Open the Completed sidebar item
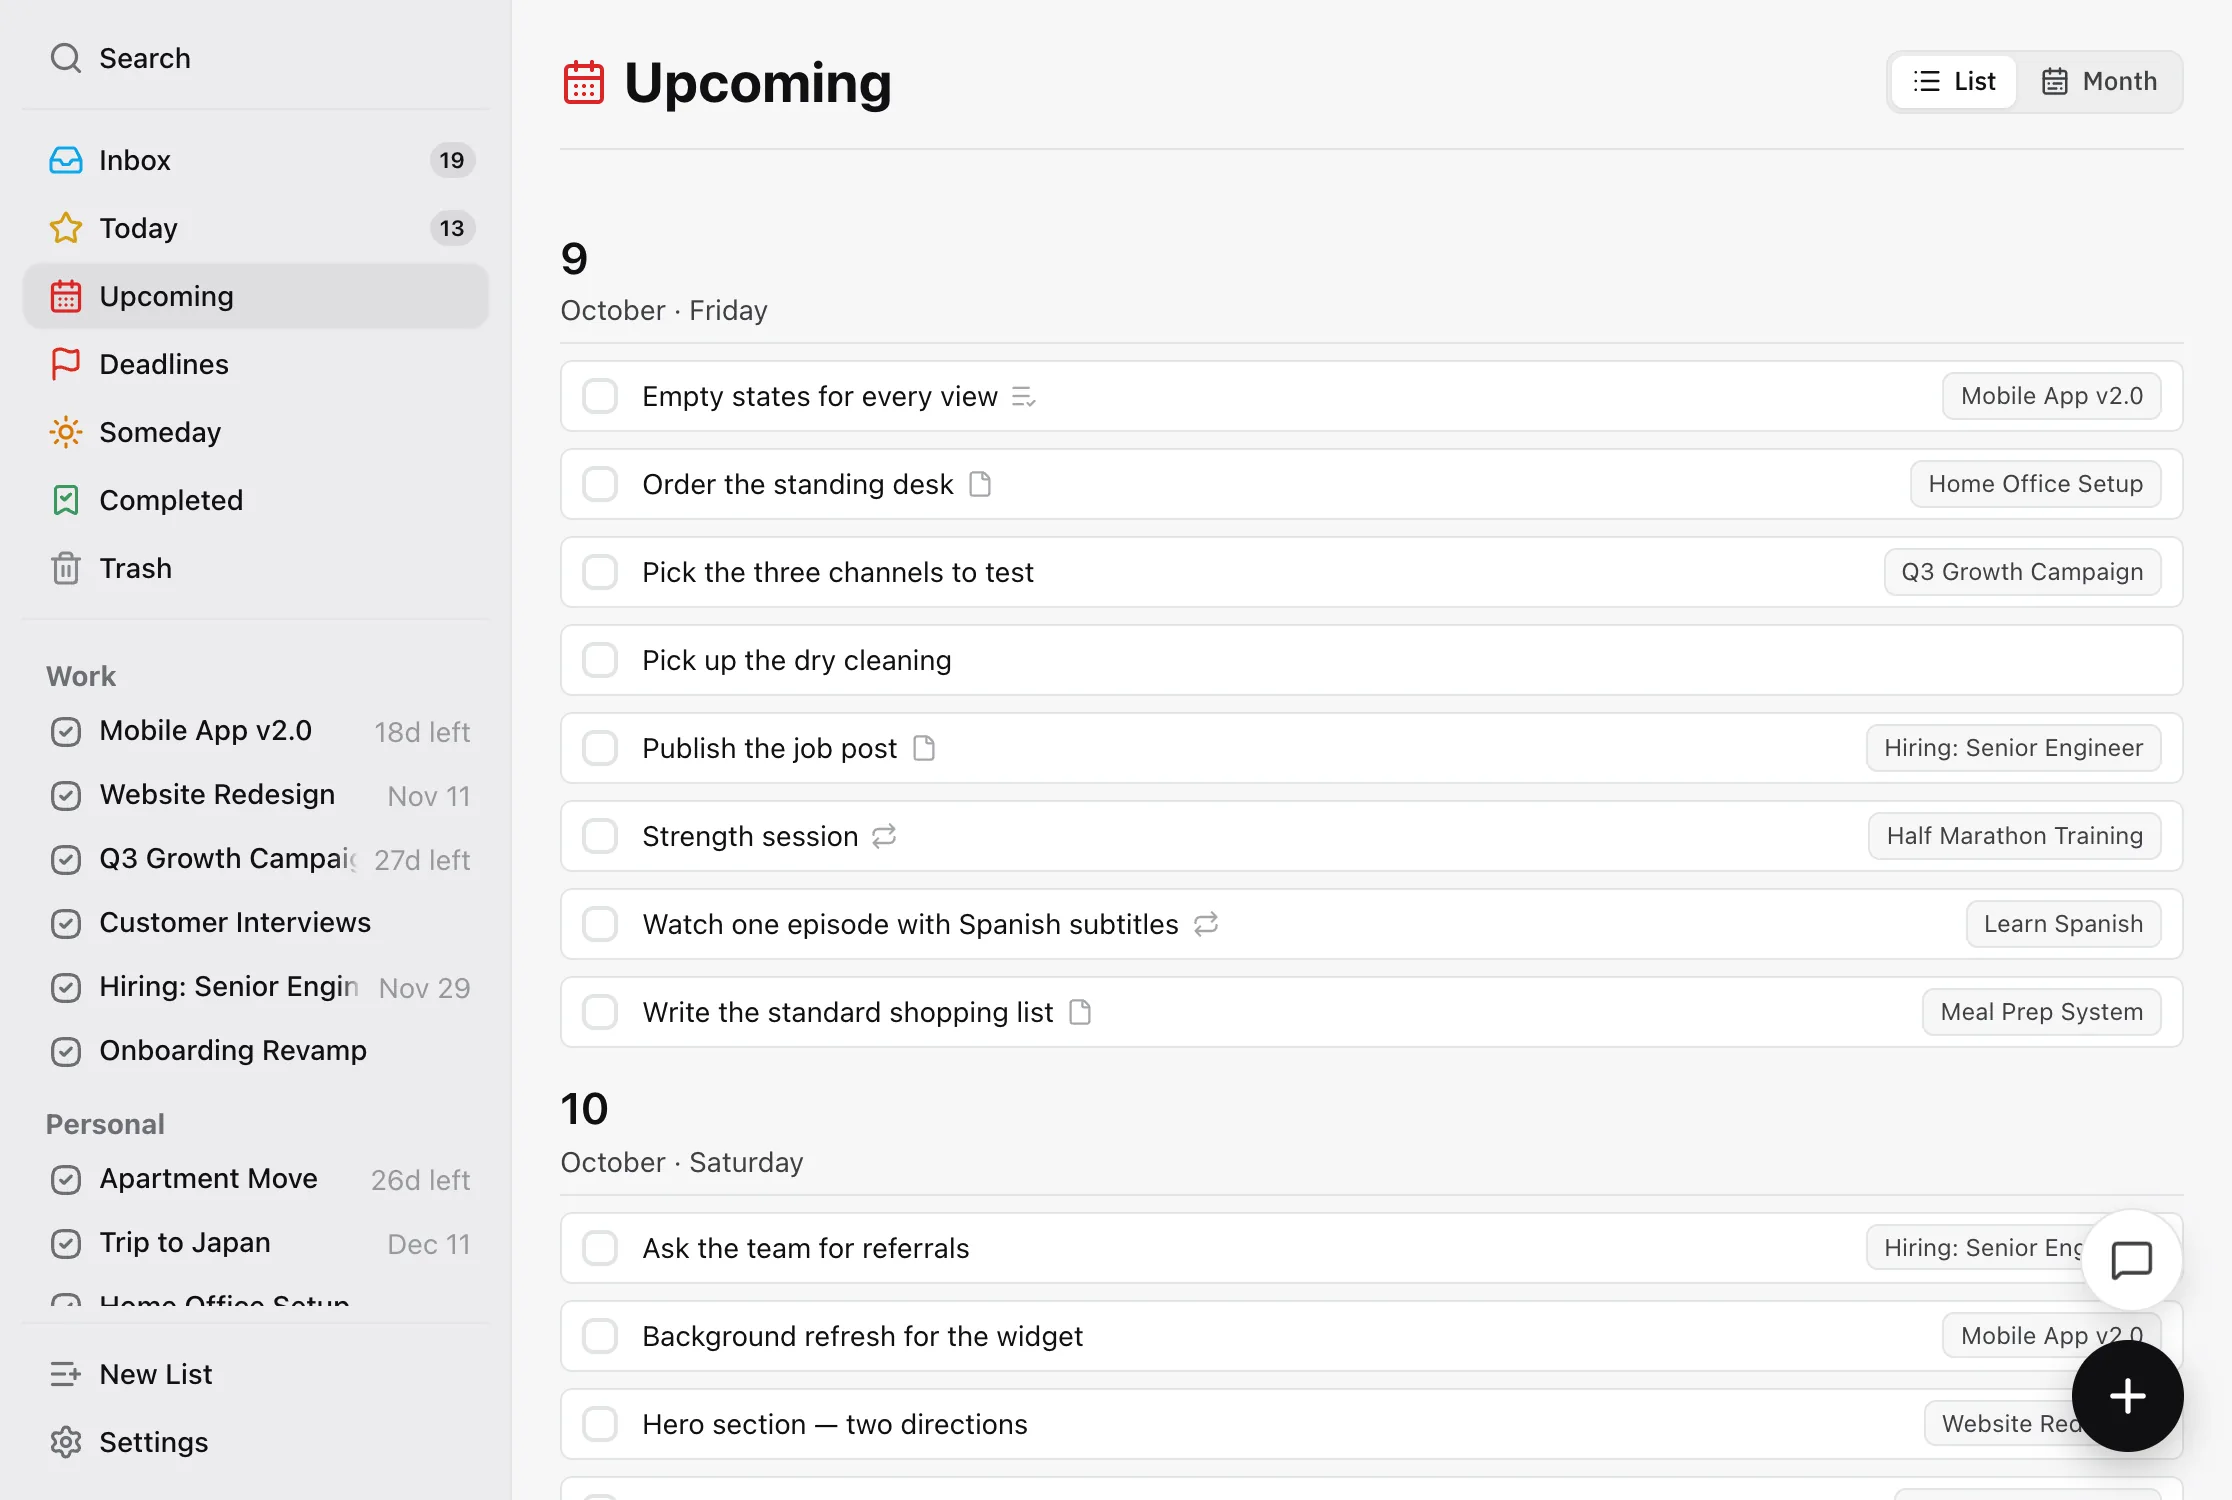 pos(256,500)
